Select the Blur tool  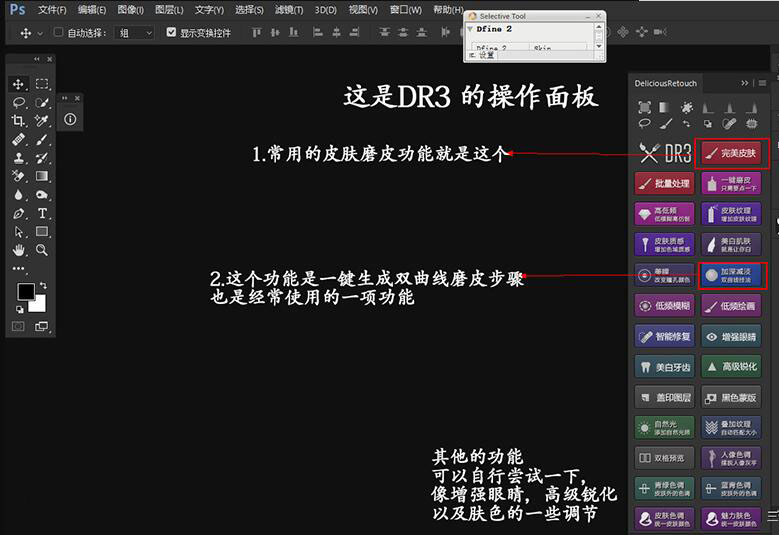[x=18, y=195]
